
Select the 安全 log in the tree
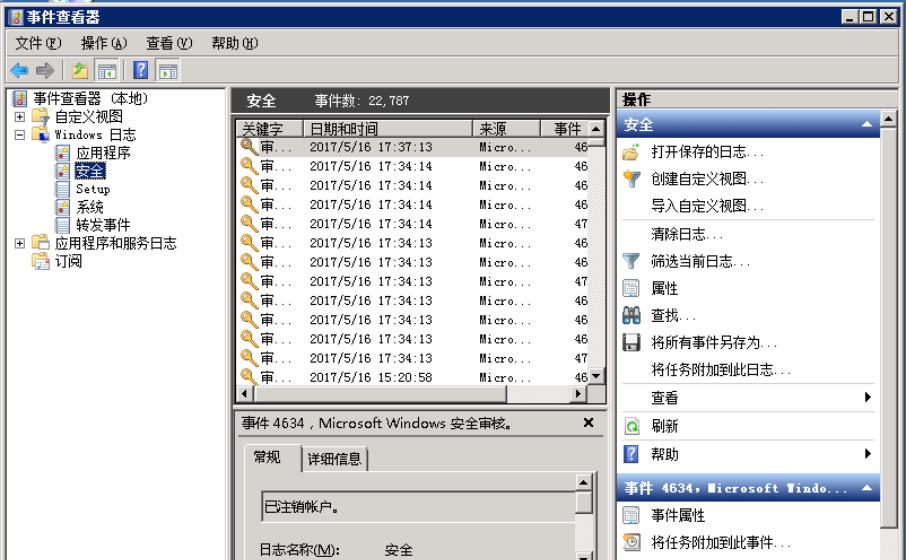point(90,171)
